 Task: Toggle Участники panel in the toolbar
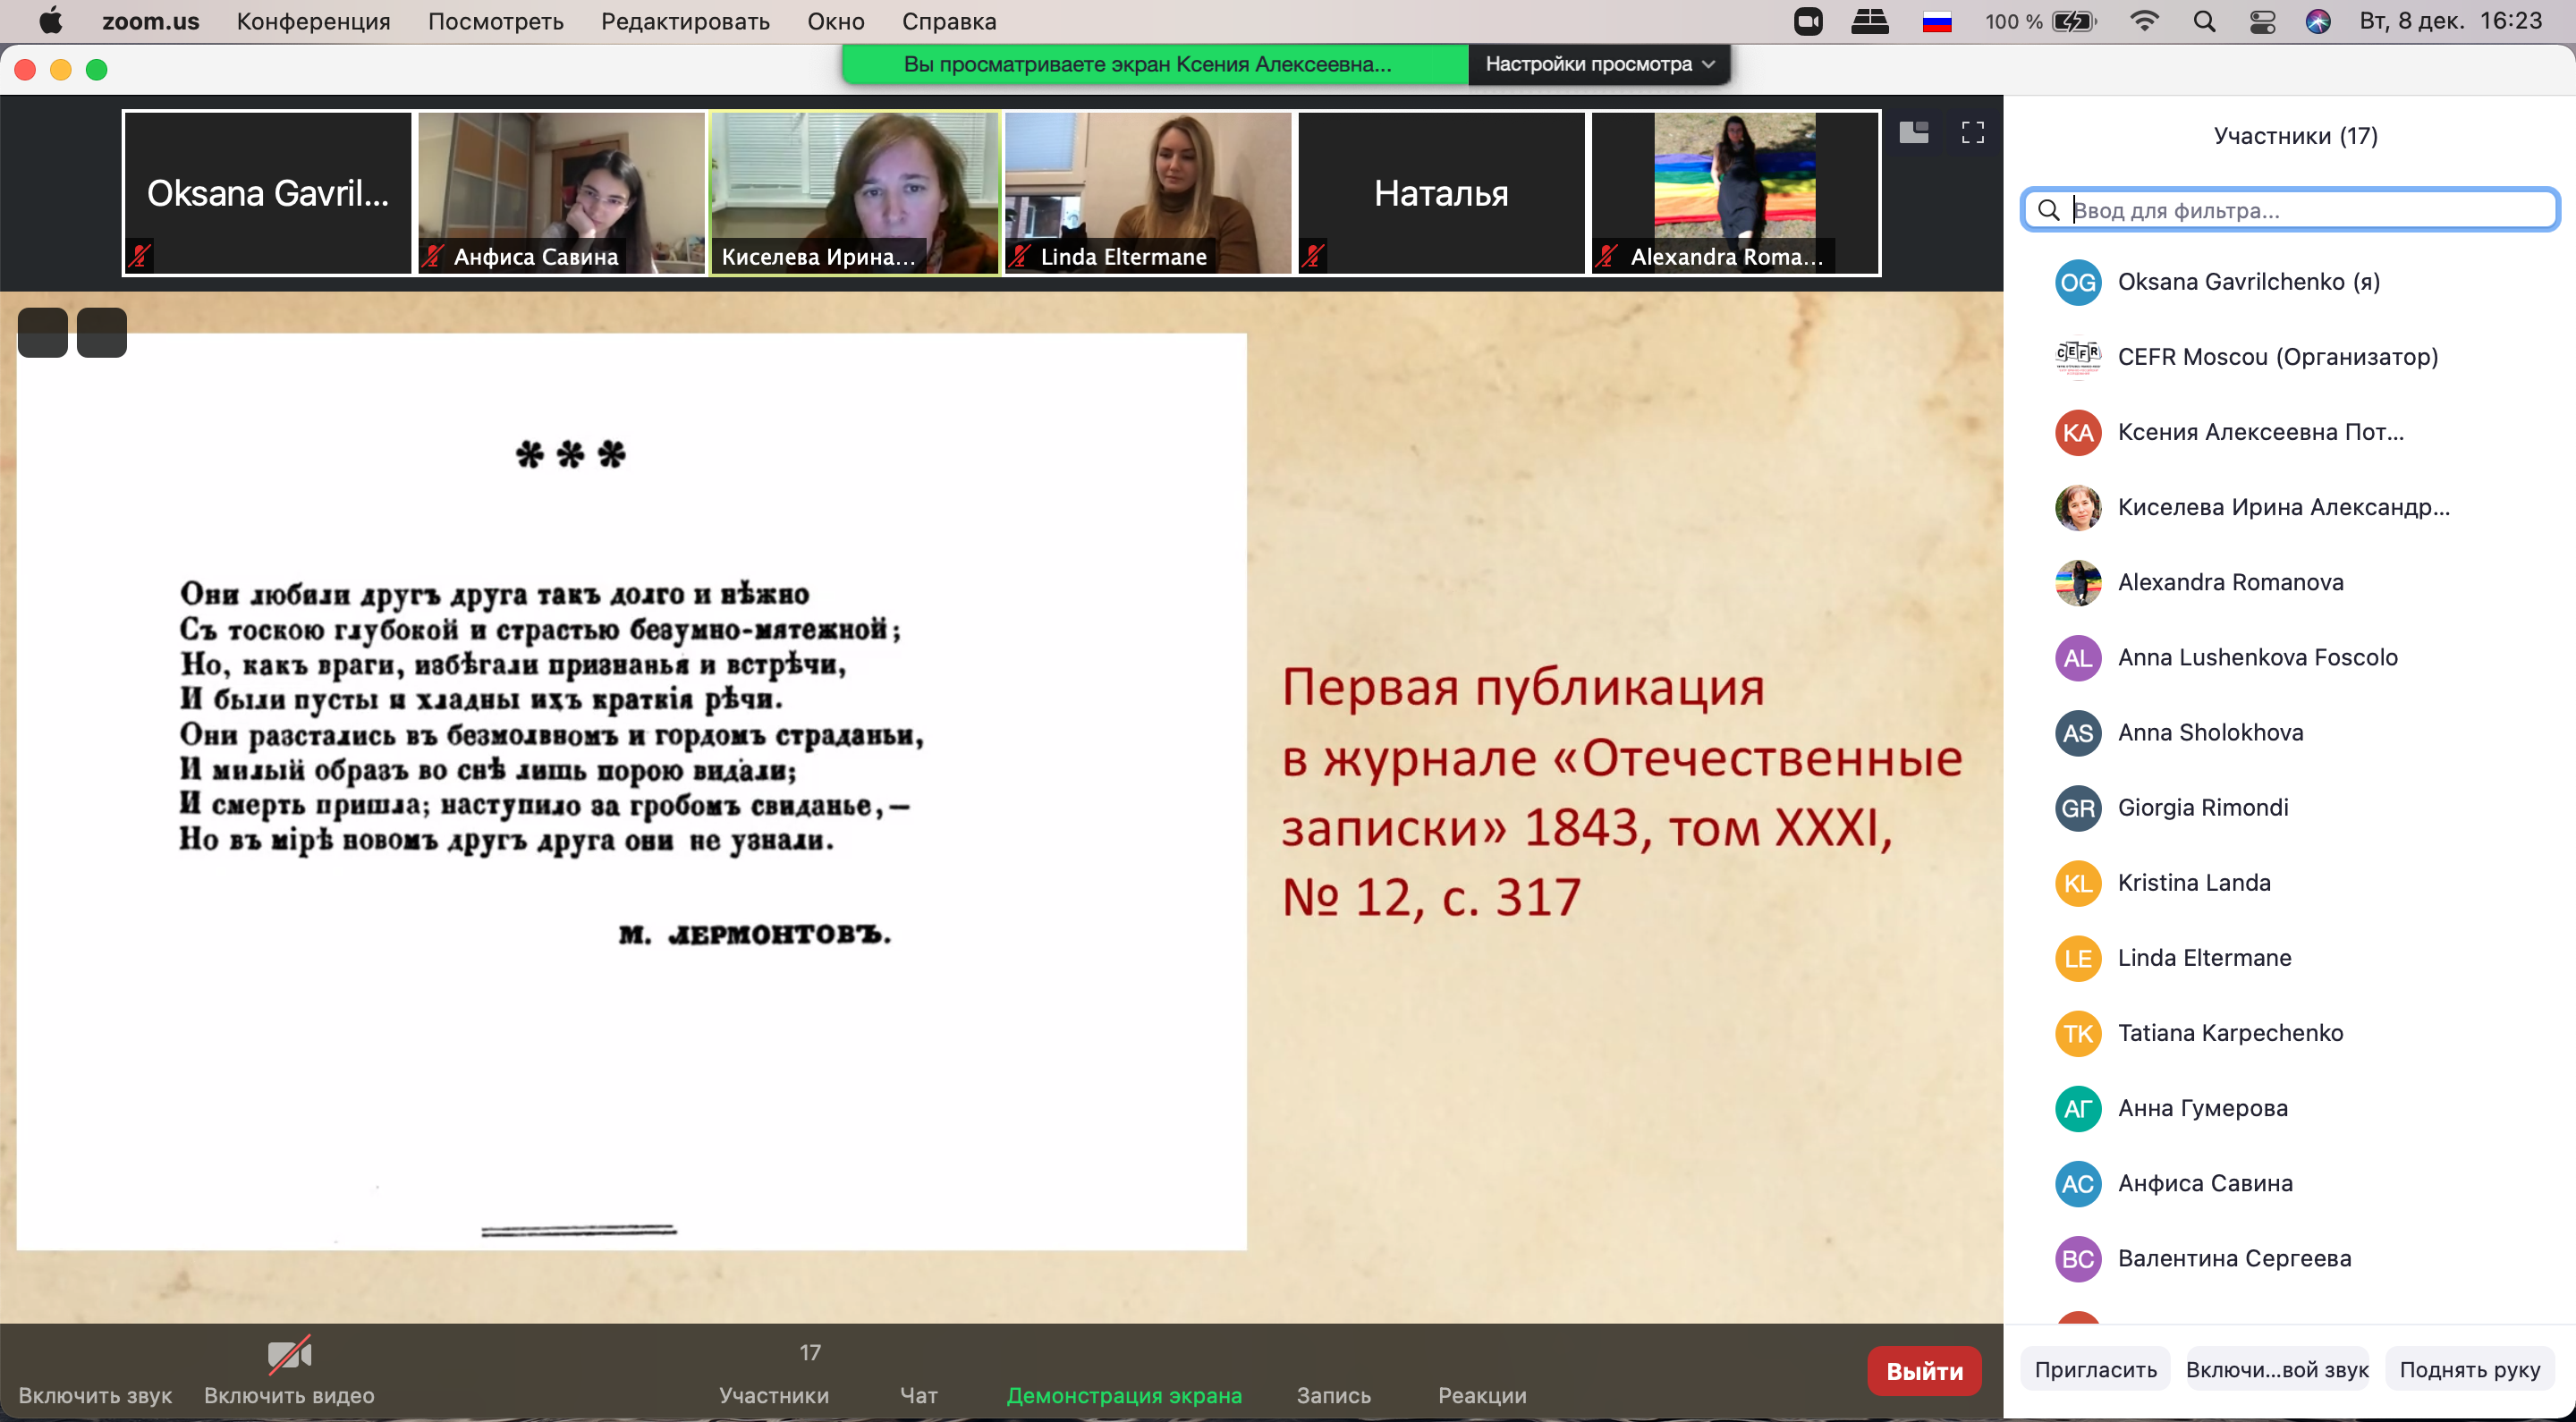774,1373
